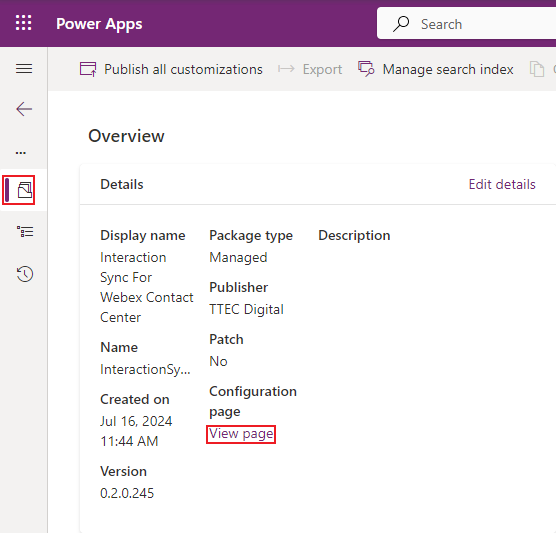This screenshot has height=533, width=556.
Task: Open the Objects list icon in sidebar
Action: (x=25, y=232)
